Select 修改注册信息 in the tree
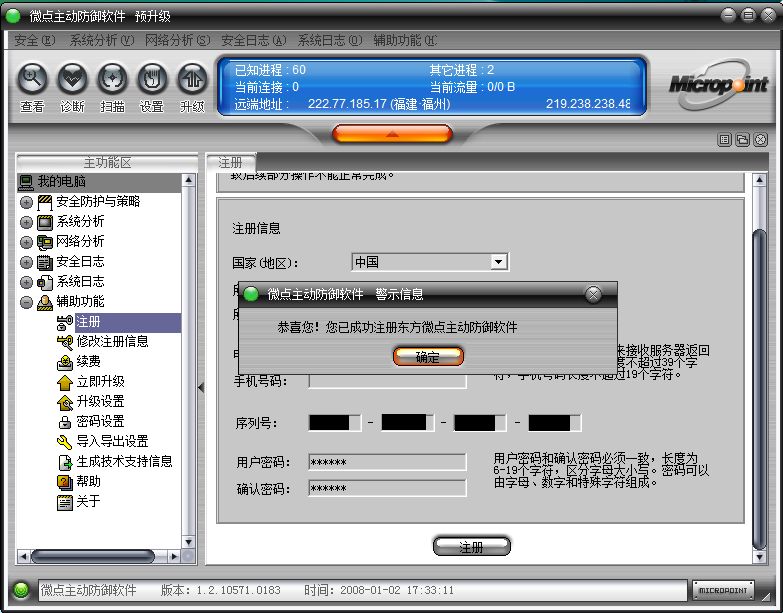783x613 pixels. coord(112,341)
